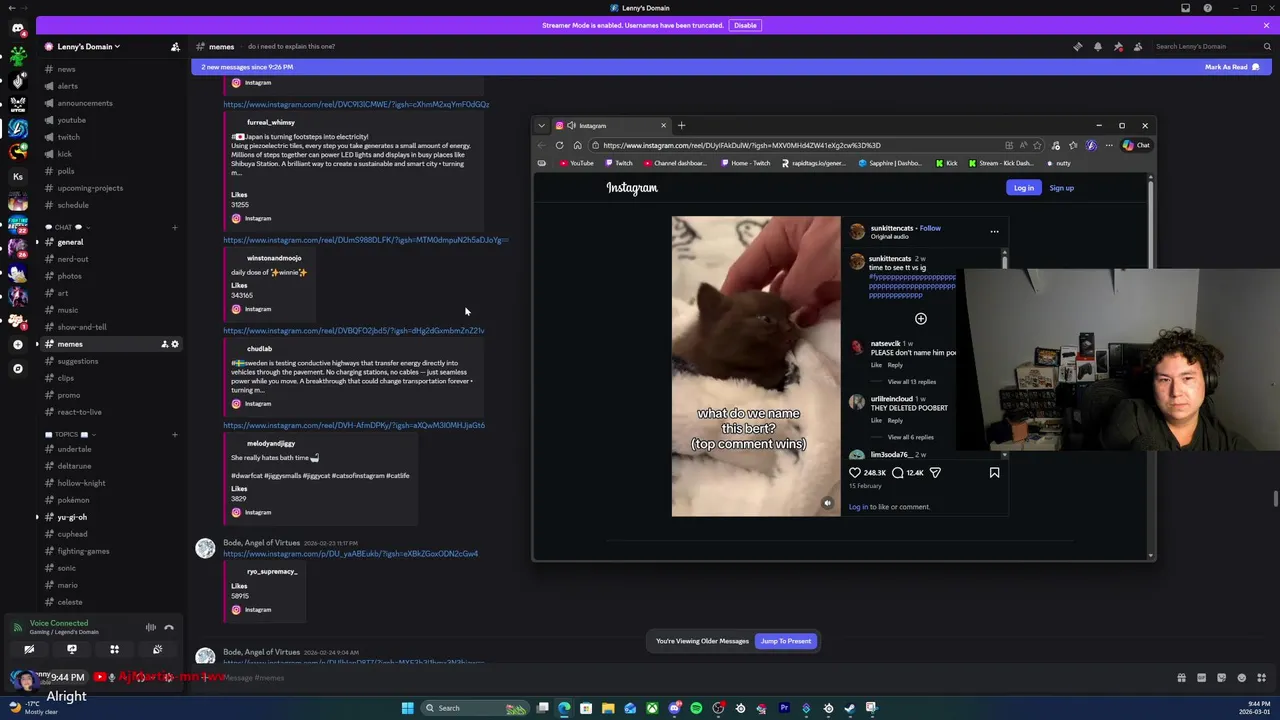Save reel bookmark icon

click(x=994, y=472)
